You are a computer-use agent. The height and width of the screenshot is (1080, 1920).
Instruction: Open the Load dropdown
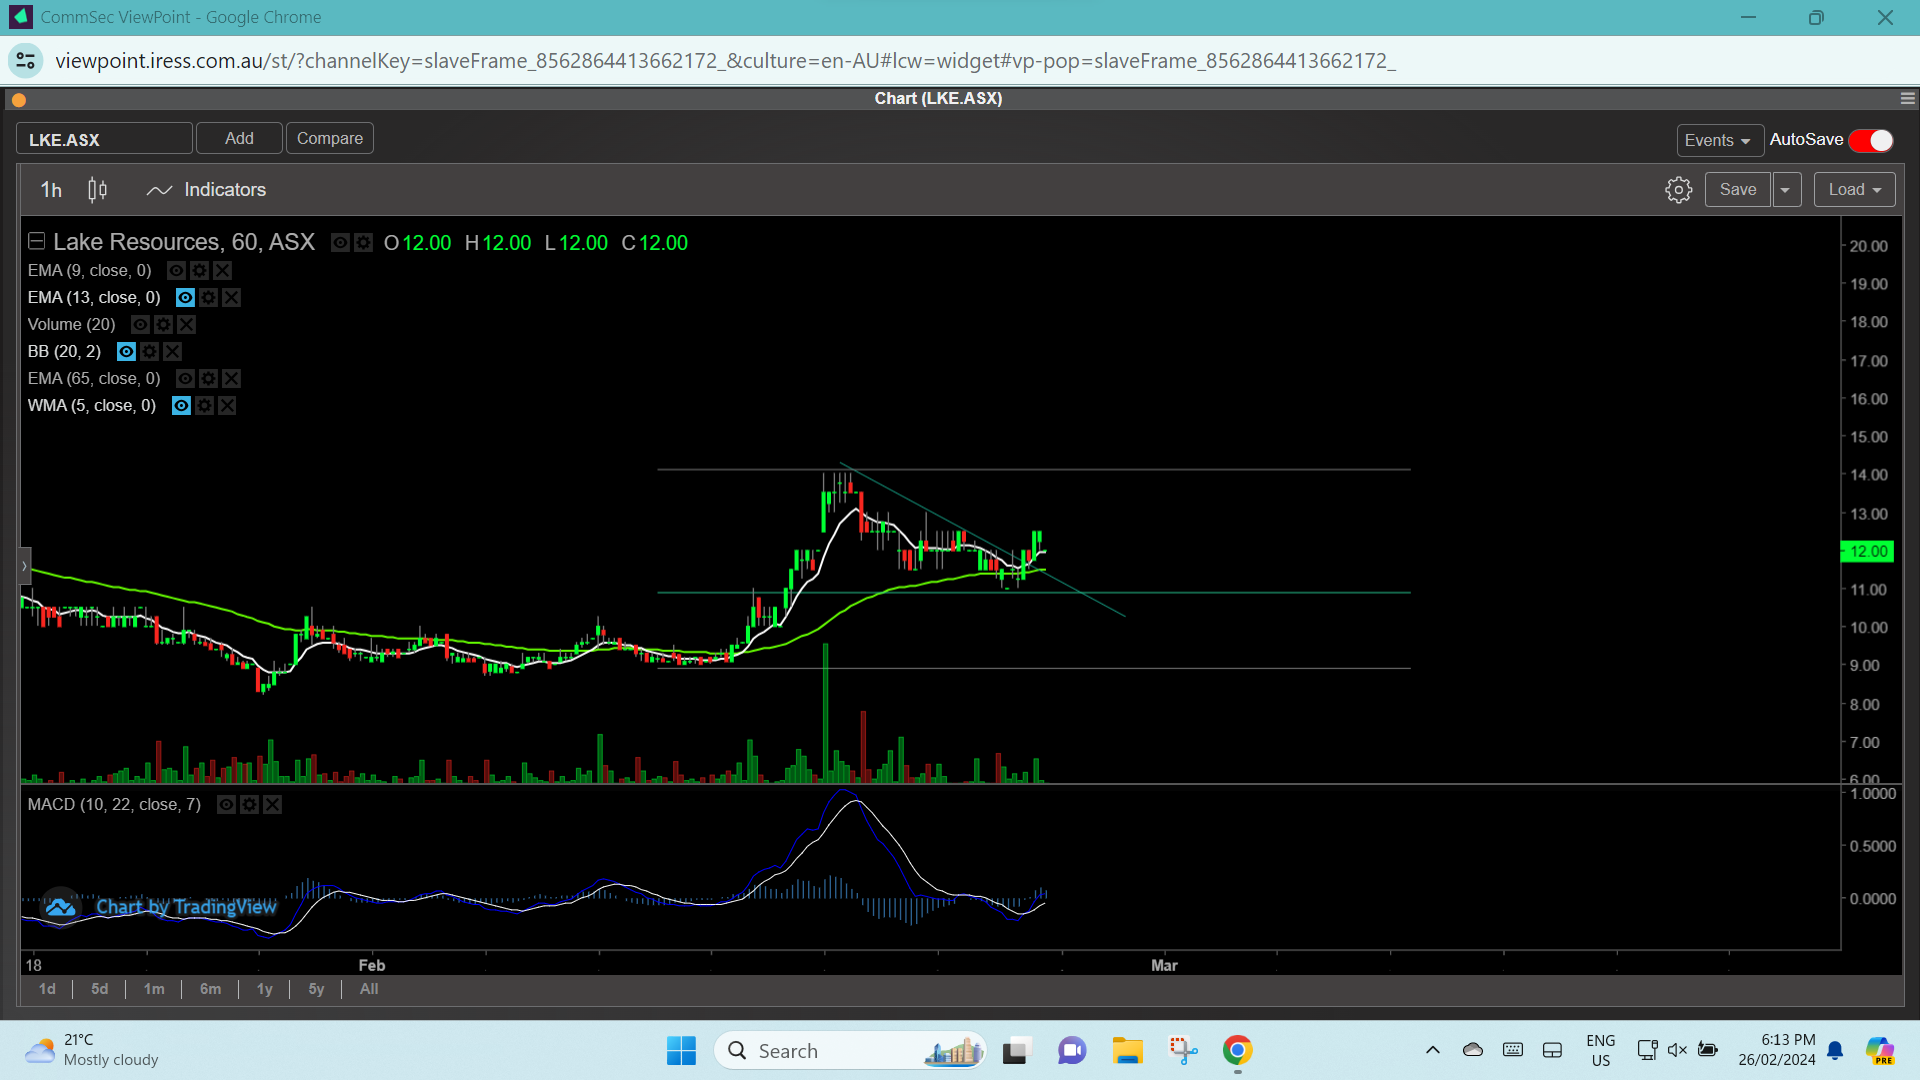(1854, 190)
